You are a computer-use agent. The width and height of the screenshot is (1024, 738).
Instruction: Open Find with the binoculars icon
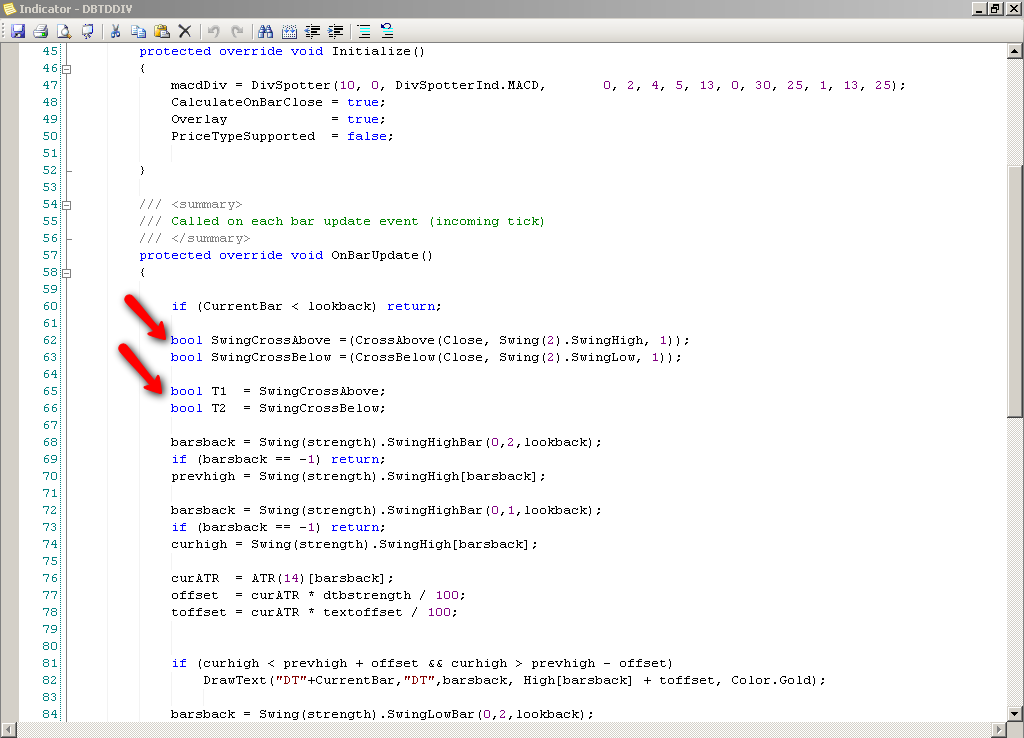(265, 31)
